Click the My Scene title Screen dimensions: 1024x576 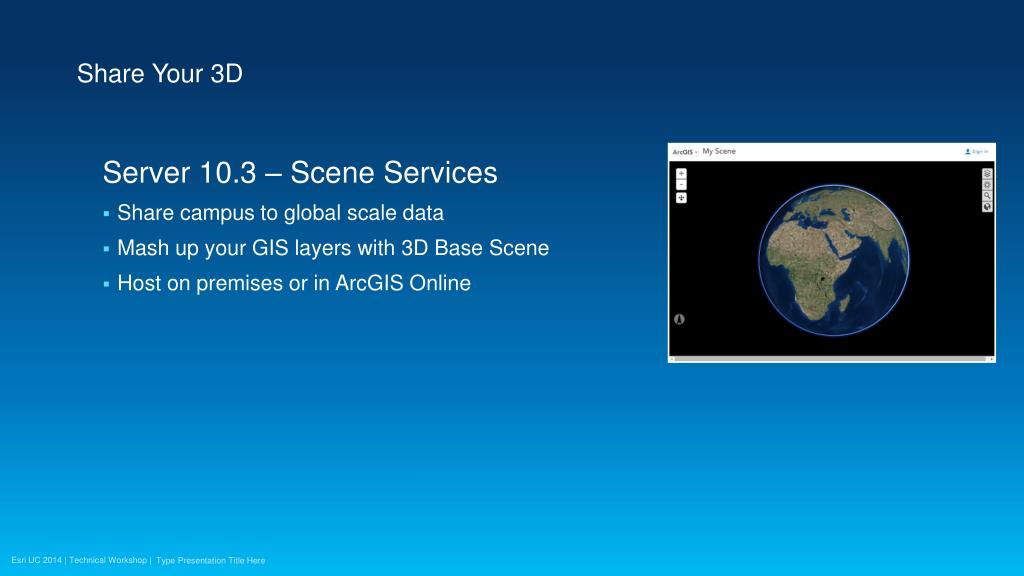[719, 151]
